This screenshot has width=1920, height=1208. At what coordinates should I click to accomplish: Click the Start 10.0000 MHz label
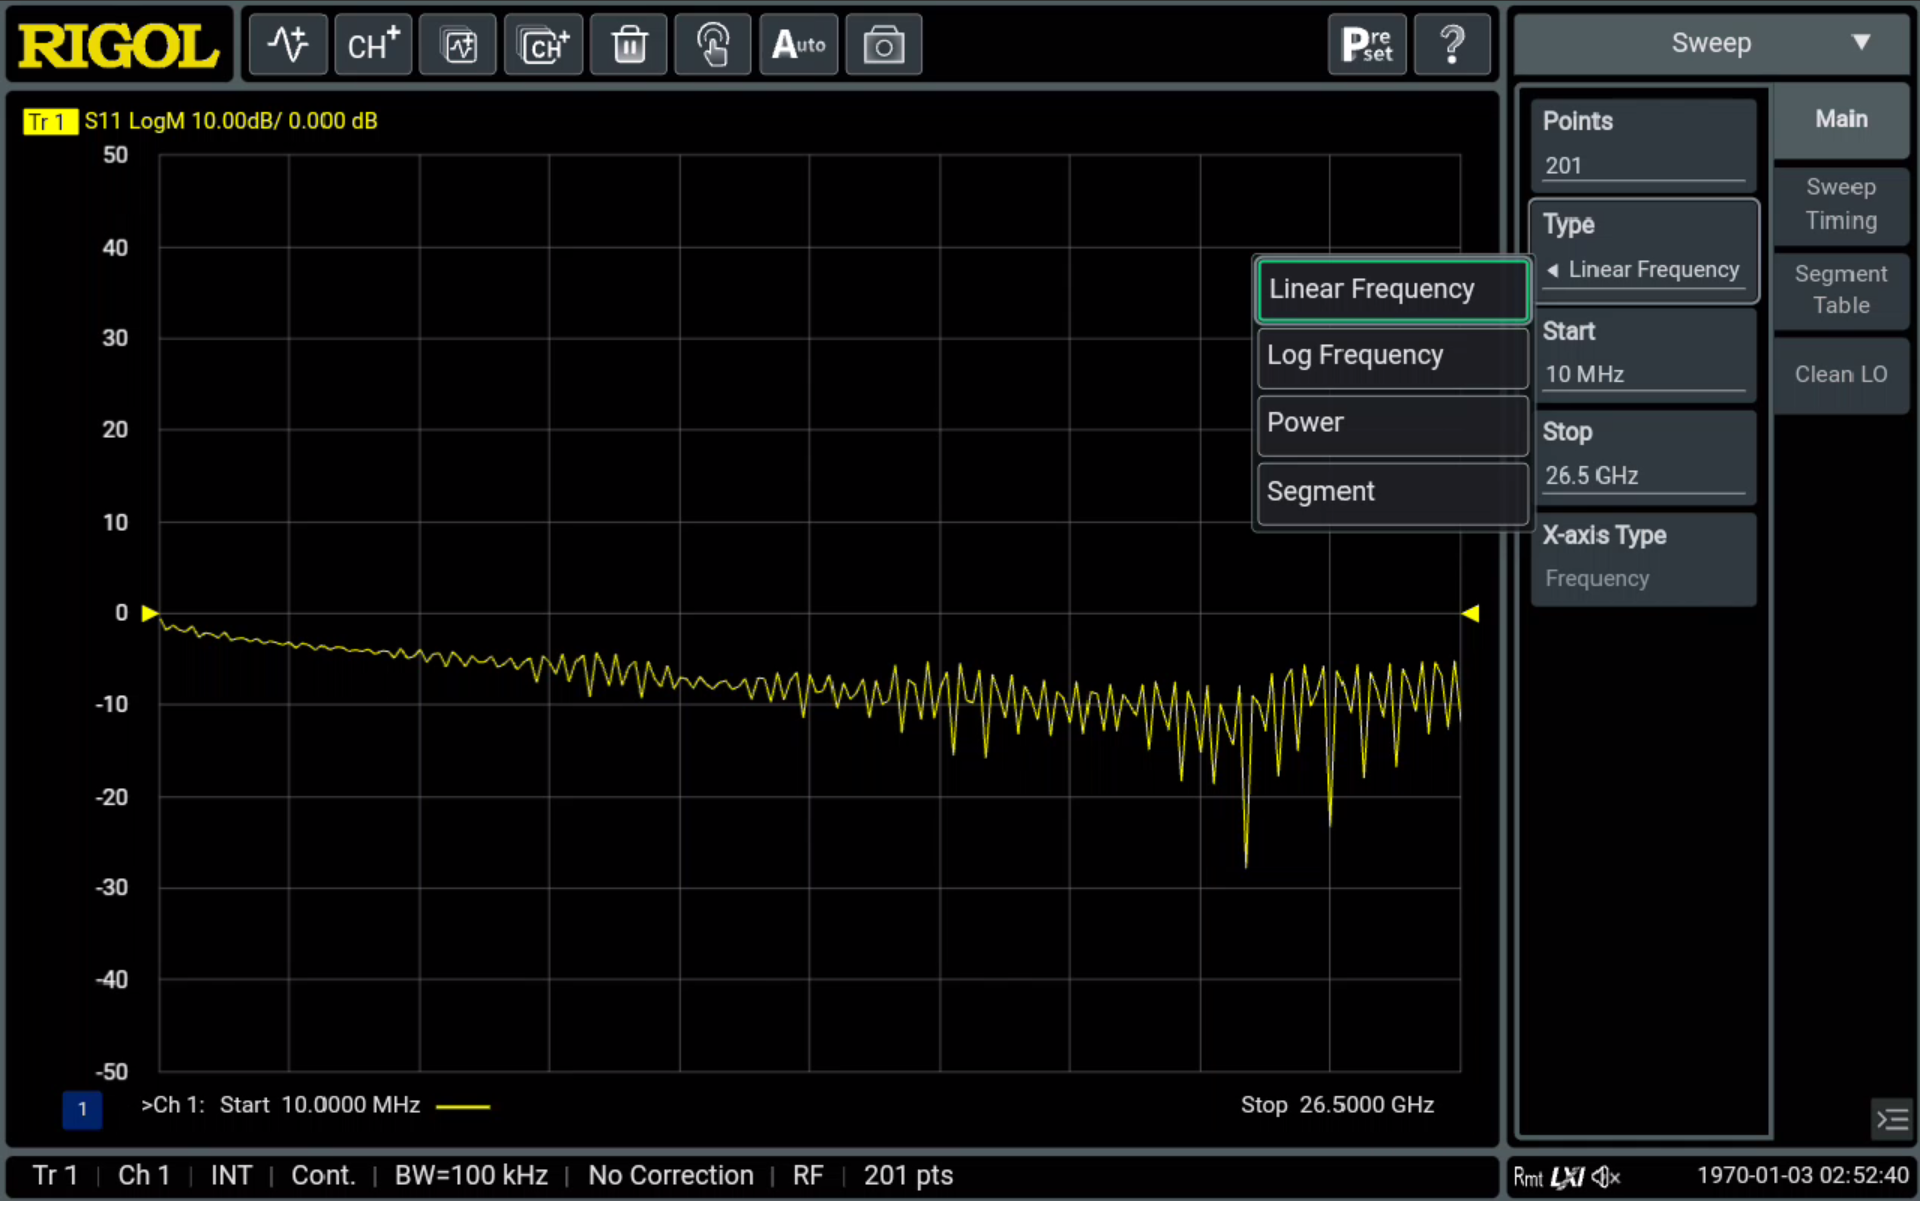click(x=320, y=1105)
